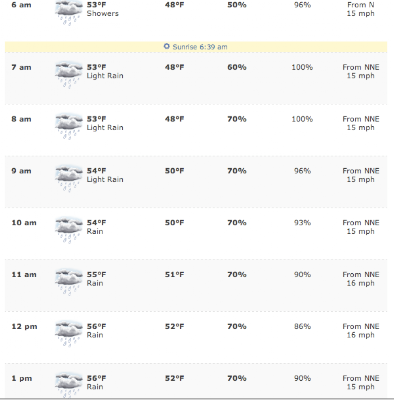Click the 56°F Rain forecast at 12 pm
The width and height of the screenshot is (394, 400).
coord(96,331)
